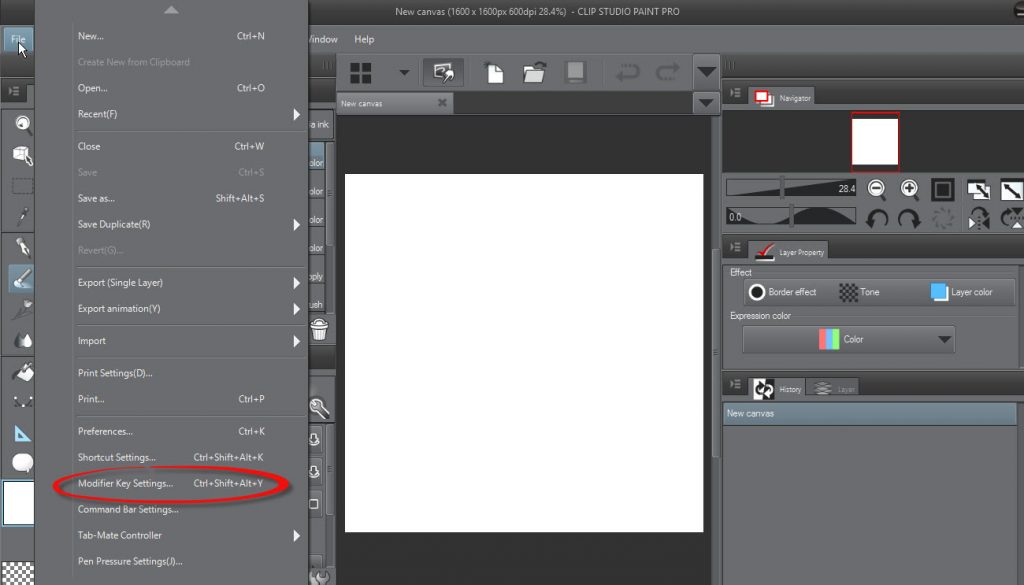Toggle the Border effect option

pos(782,292)
